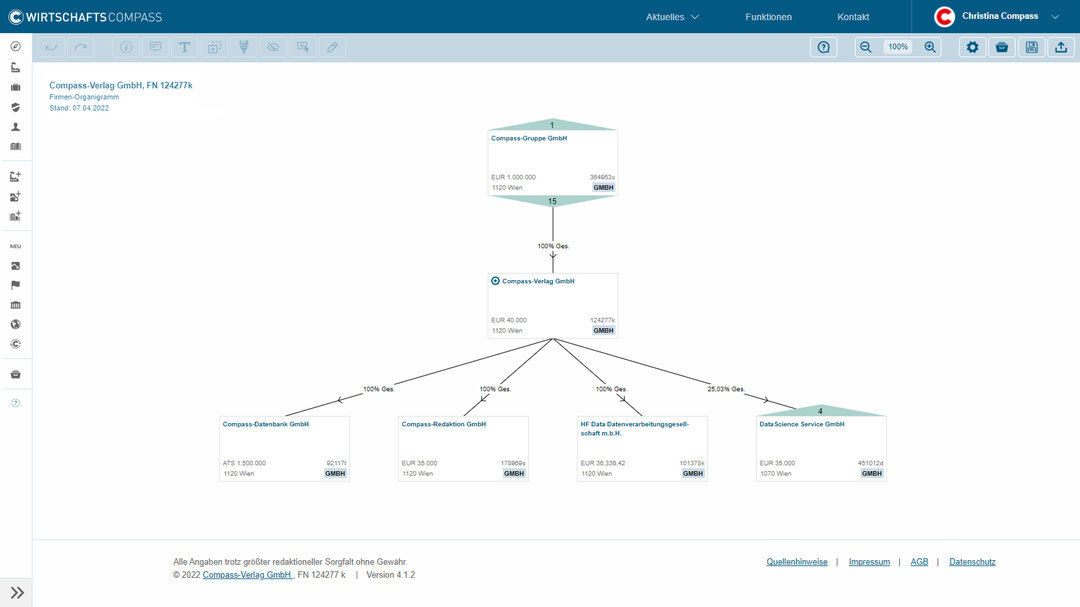The width and height of the screenshot is (1080, 607).
Task: Click the redo arrow in the toolbar
Action: (81, 47)
